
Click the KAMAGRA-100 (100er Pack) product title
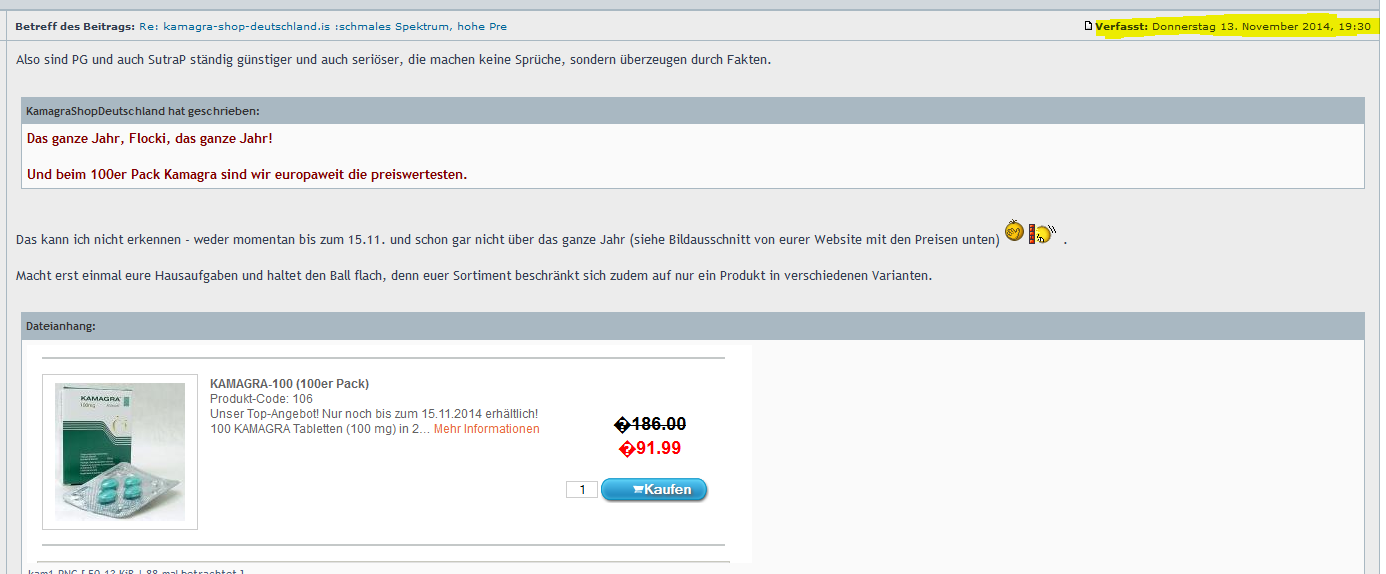coord(289,384)
